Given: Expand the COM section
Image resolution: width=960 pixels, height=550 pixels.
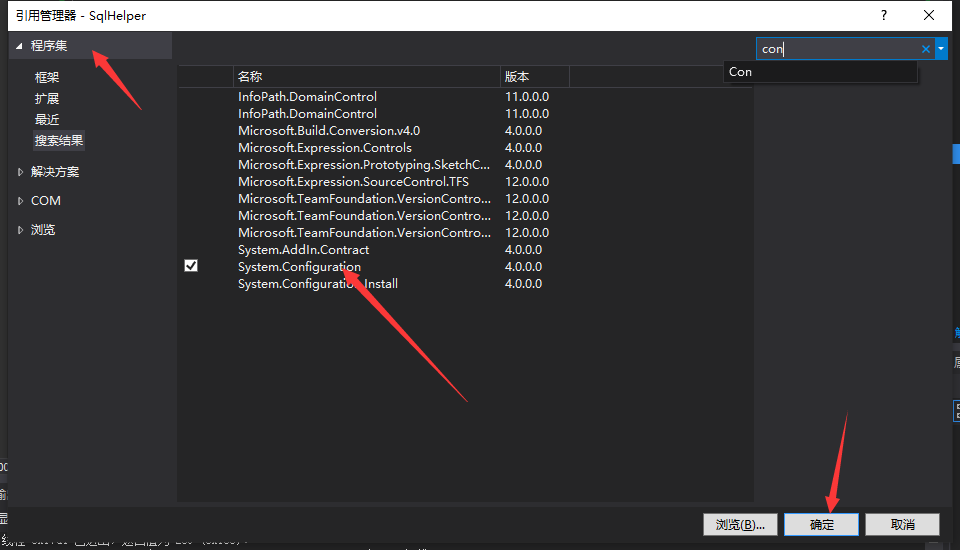Looking at the screenshot, I should point(20,201).
